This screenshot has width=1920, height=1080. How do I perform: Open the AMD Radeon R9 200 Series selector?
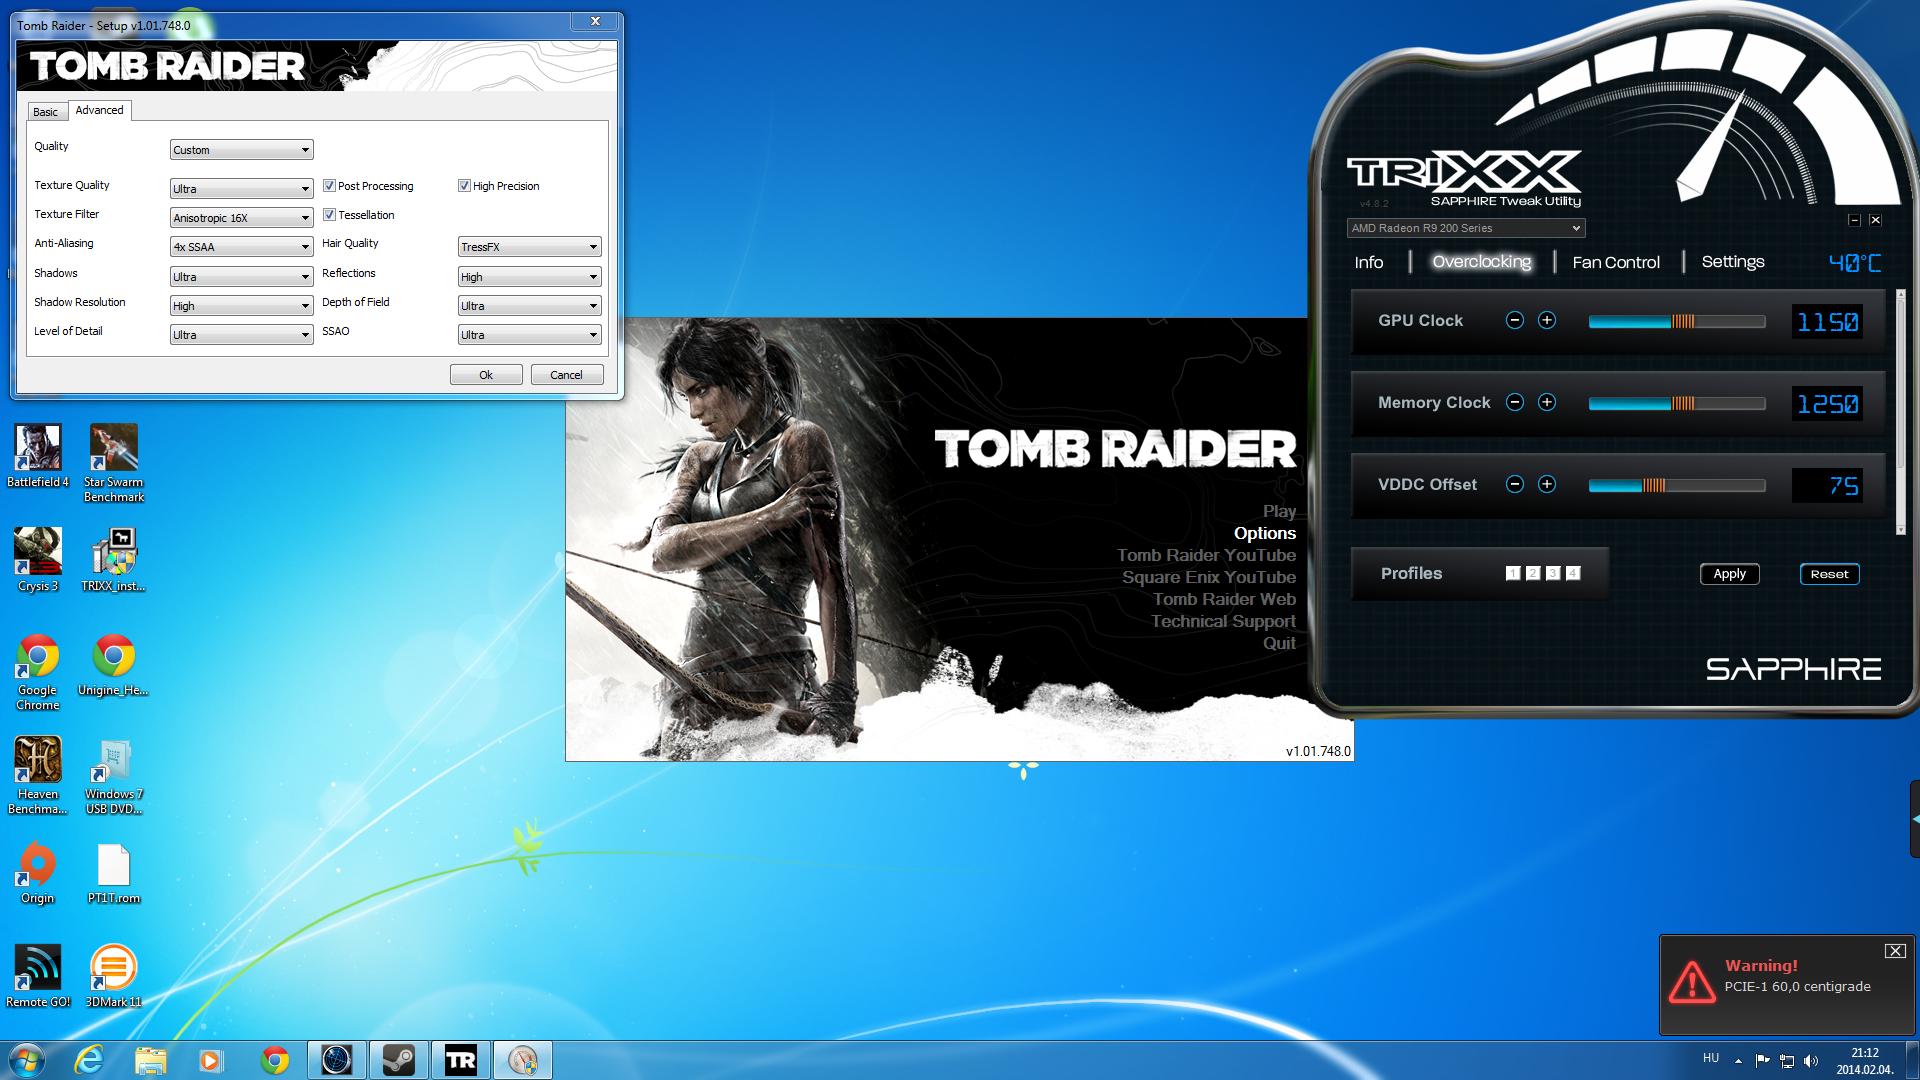(1465, 228)
